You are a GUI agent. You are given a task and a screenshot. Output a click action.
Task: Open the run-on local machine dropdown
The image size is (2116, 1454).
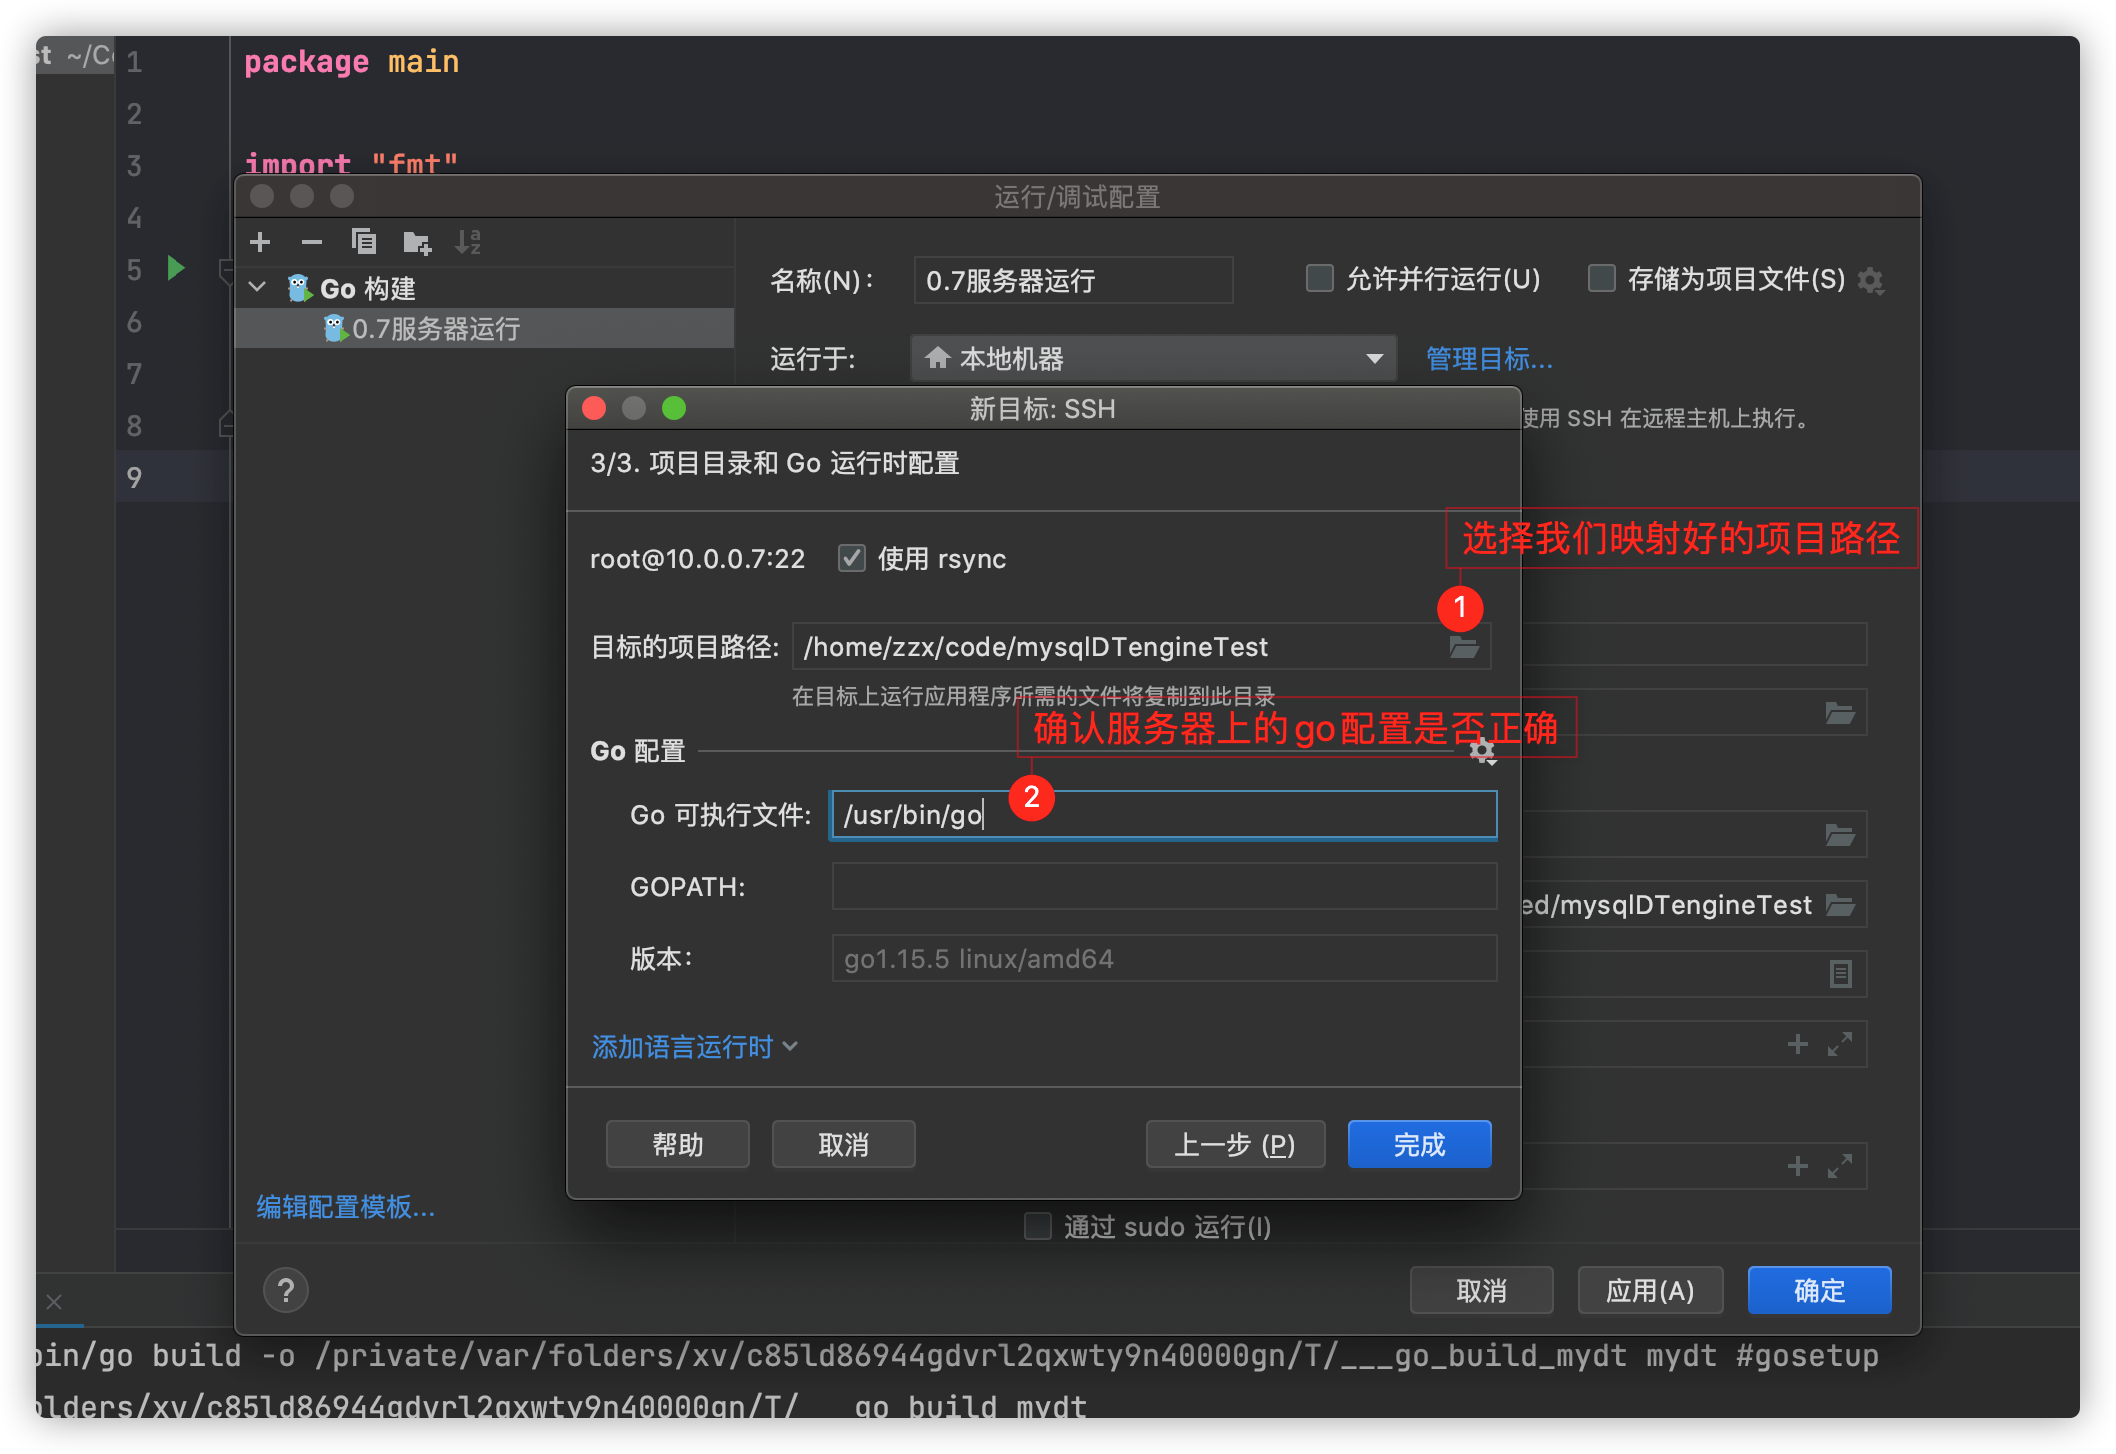1152,358
